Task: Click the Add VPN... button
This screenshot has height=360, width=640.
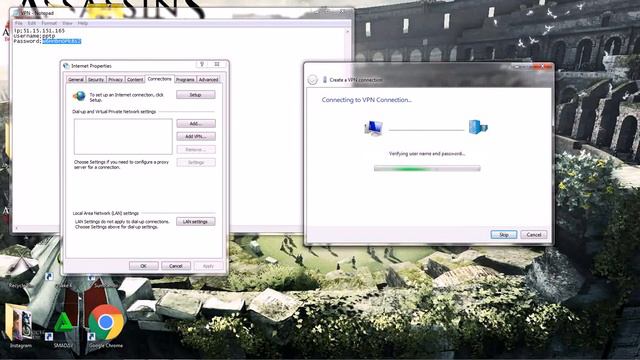Action: (x=196, y=136)
